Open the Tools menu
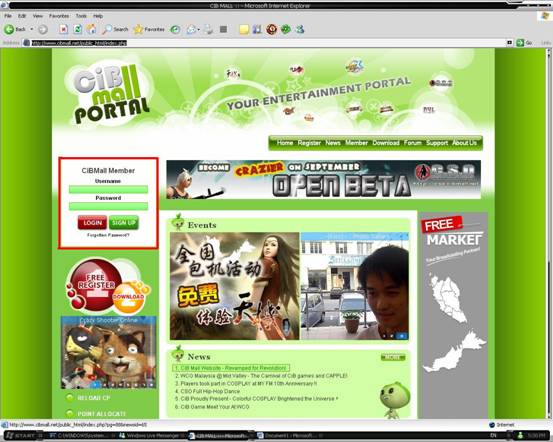This screenshot has width=553, height=442. pyautogui.click(x=81, y=16)
